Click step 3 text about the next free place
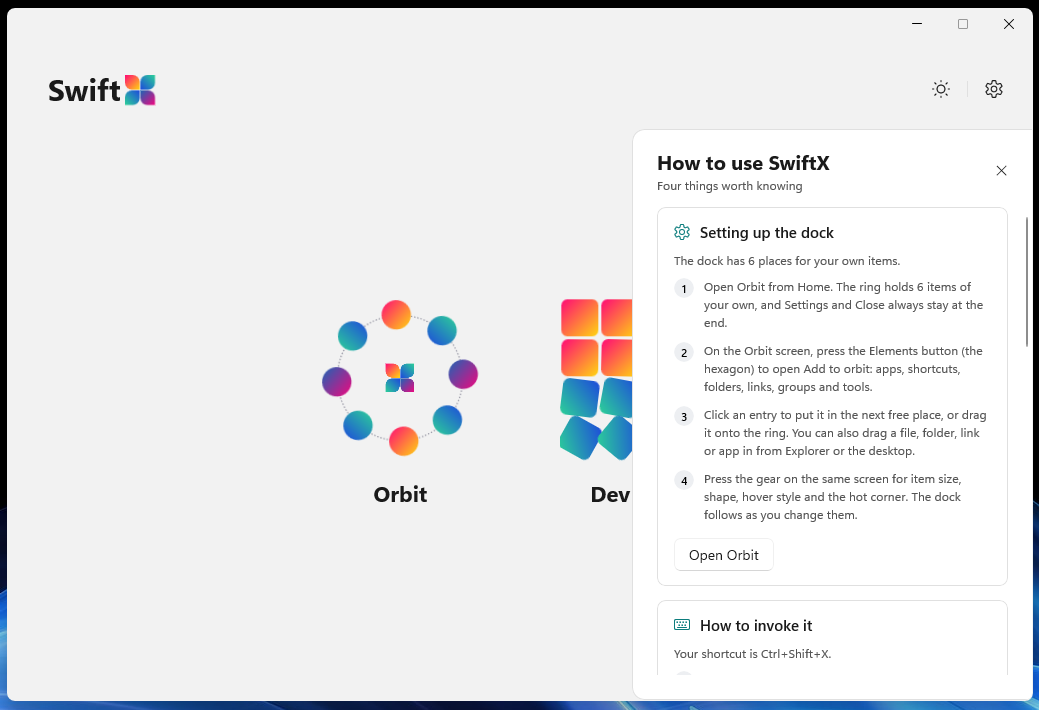1039x710 pixels. (x=845, y=433)
